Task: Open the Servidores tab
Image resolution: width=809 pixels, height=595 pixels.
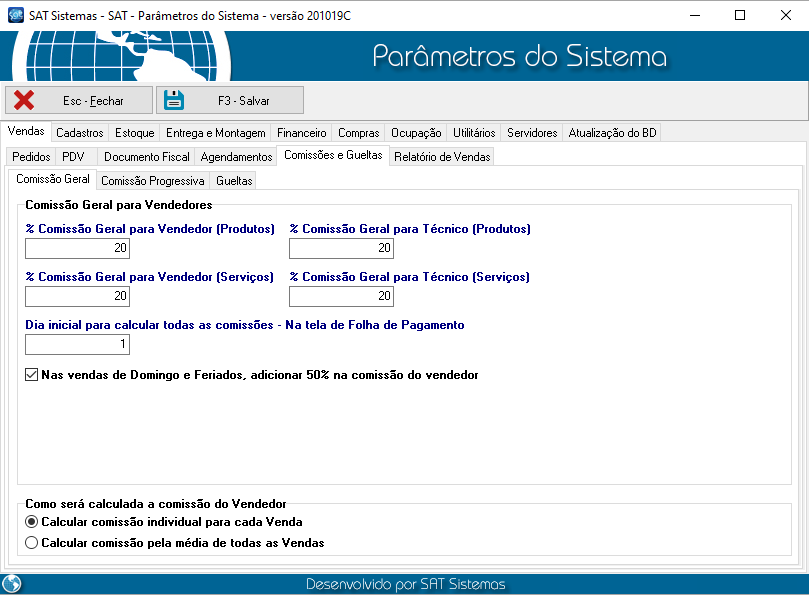Action: 532,133
